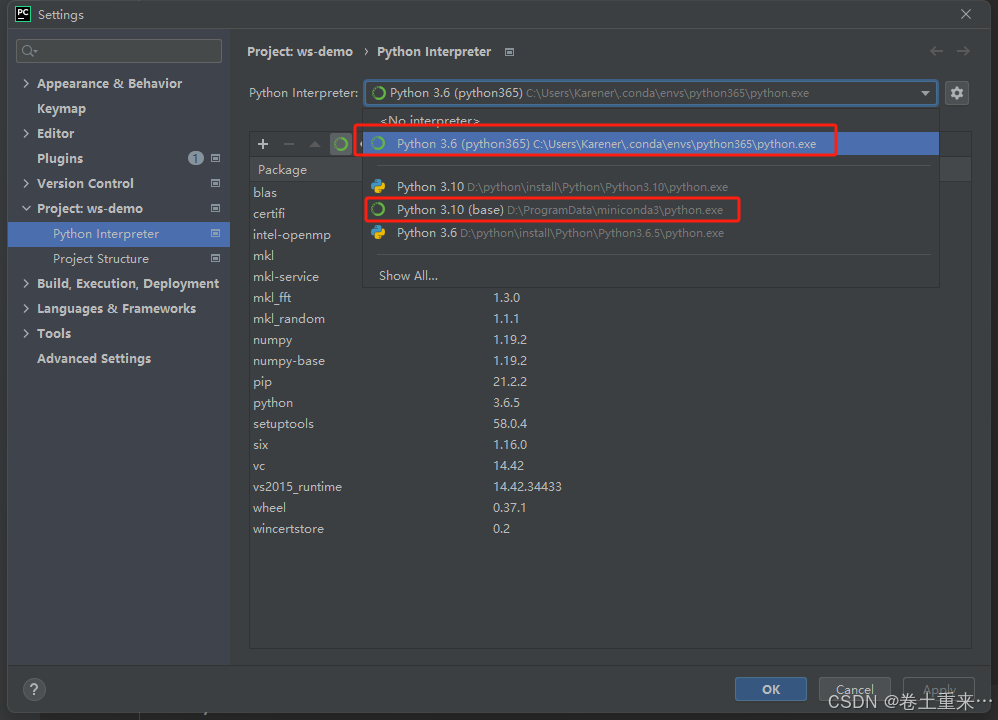Select Python 3.6 (python365) conda interpreter
The width and height of the screenshot is (998, 720).
tap(650, 144)
